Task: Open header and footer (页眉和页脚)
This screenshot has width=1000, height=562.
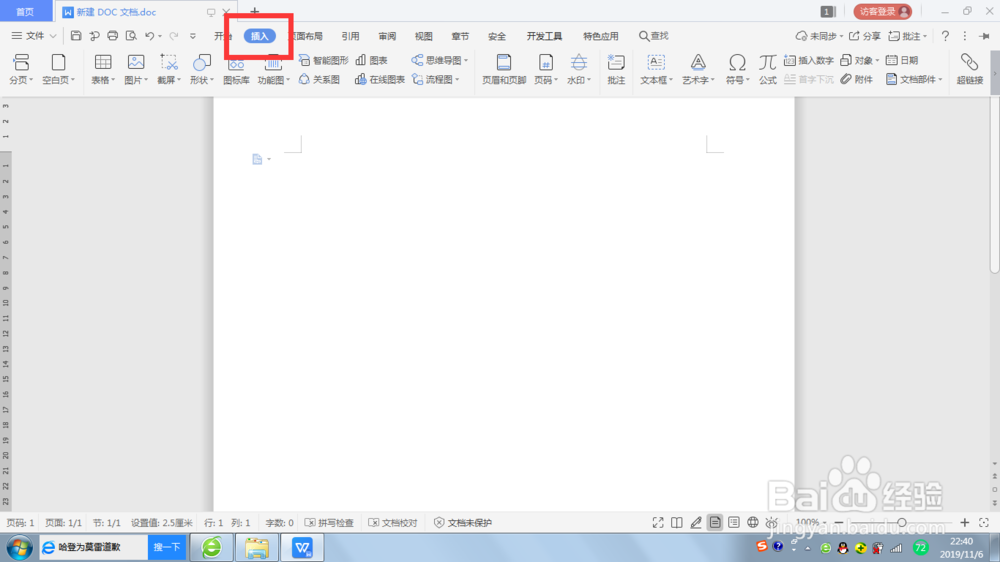Action: [x=504, y=69]
